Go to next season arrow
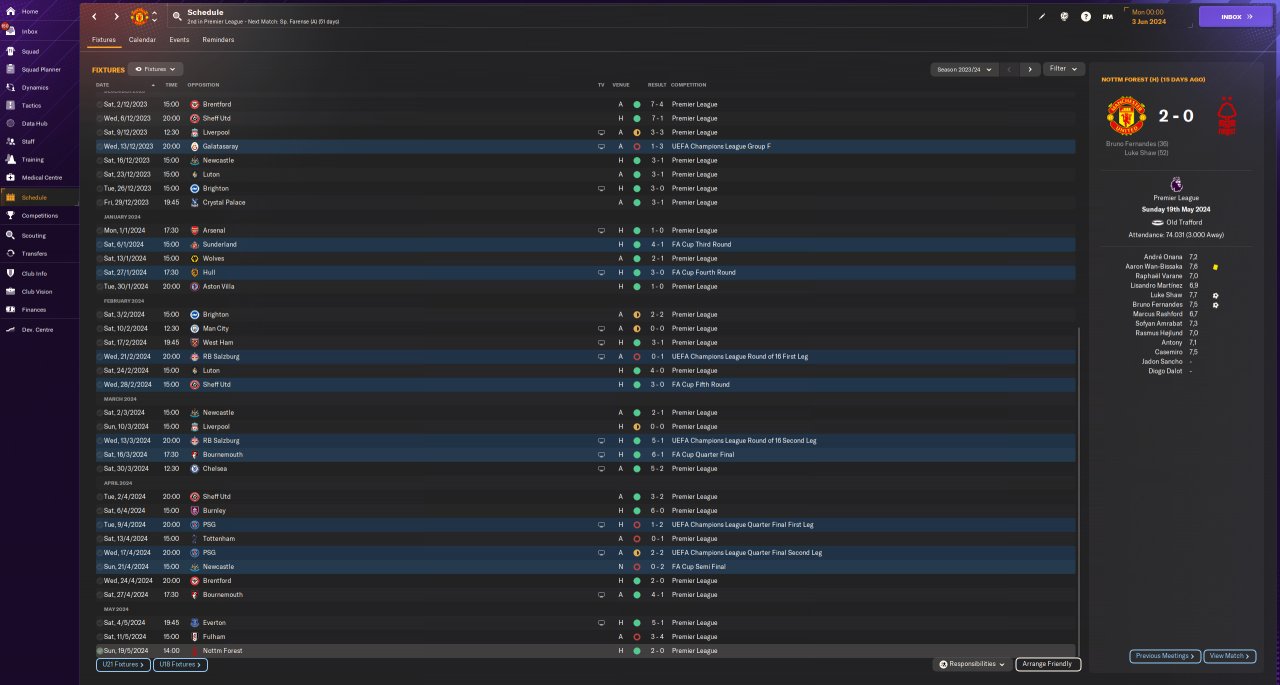Image resolution: width=1280 pixels, height=685 pixels. [1030, 69]
